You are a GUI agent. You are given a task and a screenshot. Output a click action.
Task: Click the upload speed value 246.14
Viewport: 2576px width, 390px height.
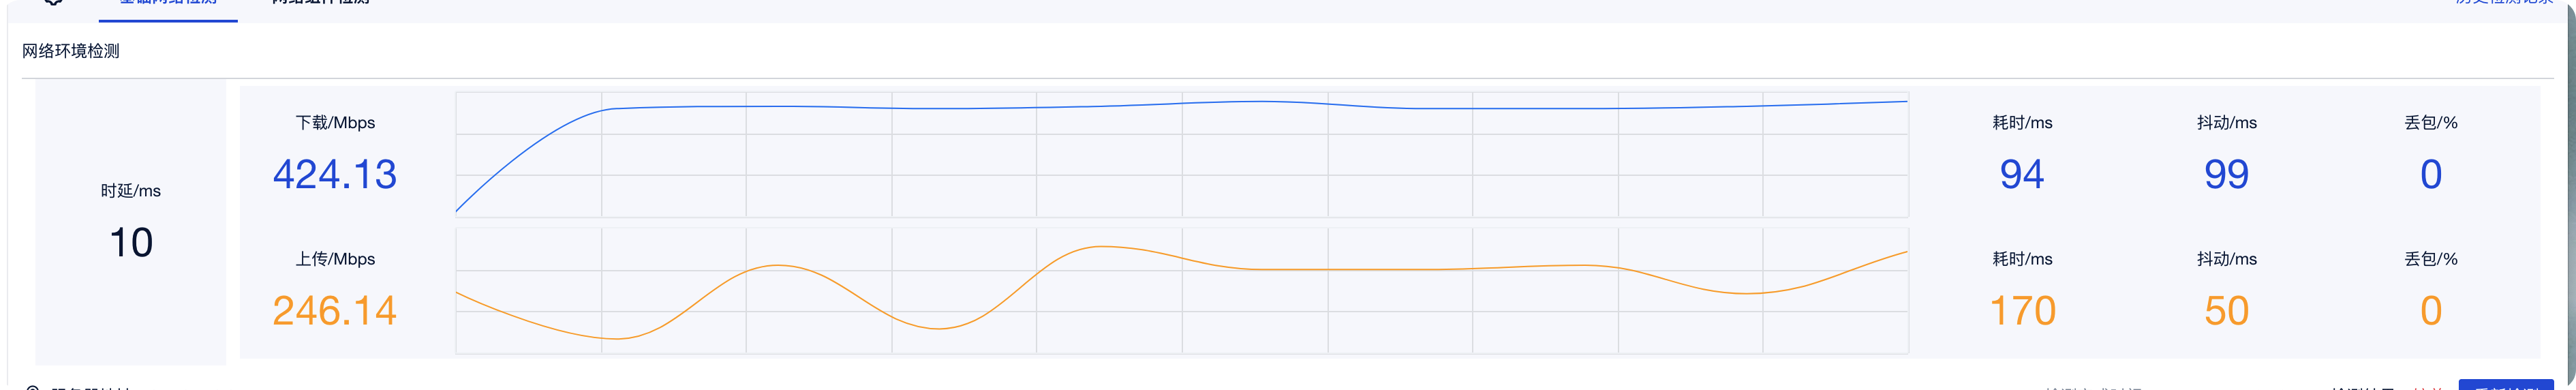335,311
